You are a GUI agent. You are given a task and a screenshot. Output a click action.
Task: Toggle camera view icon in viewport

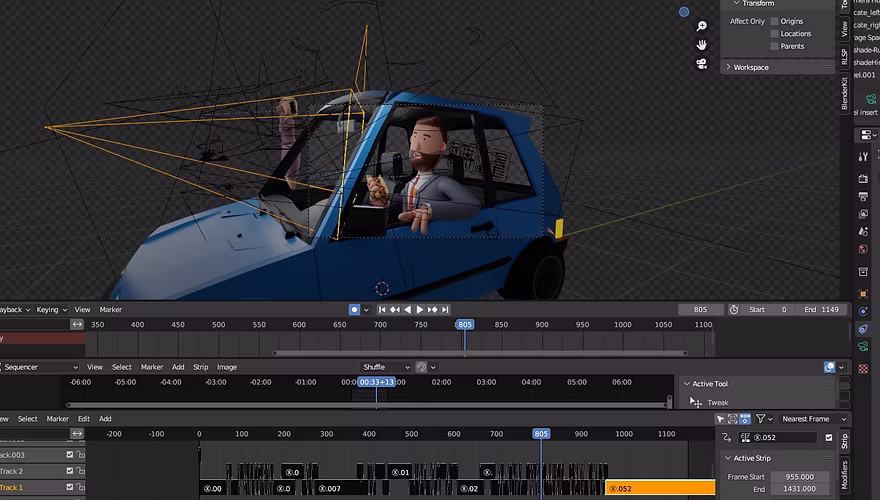[702, 63]
